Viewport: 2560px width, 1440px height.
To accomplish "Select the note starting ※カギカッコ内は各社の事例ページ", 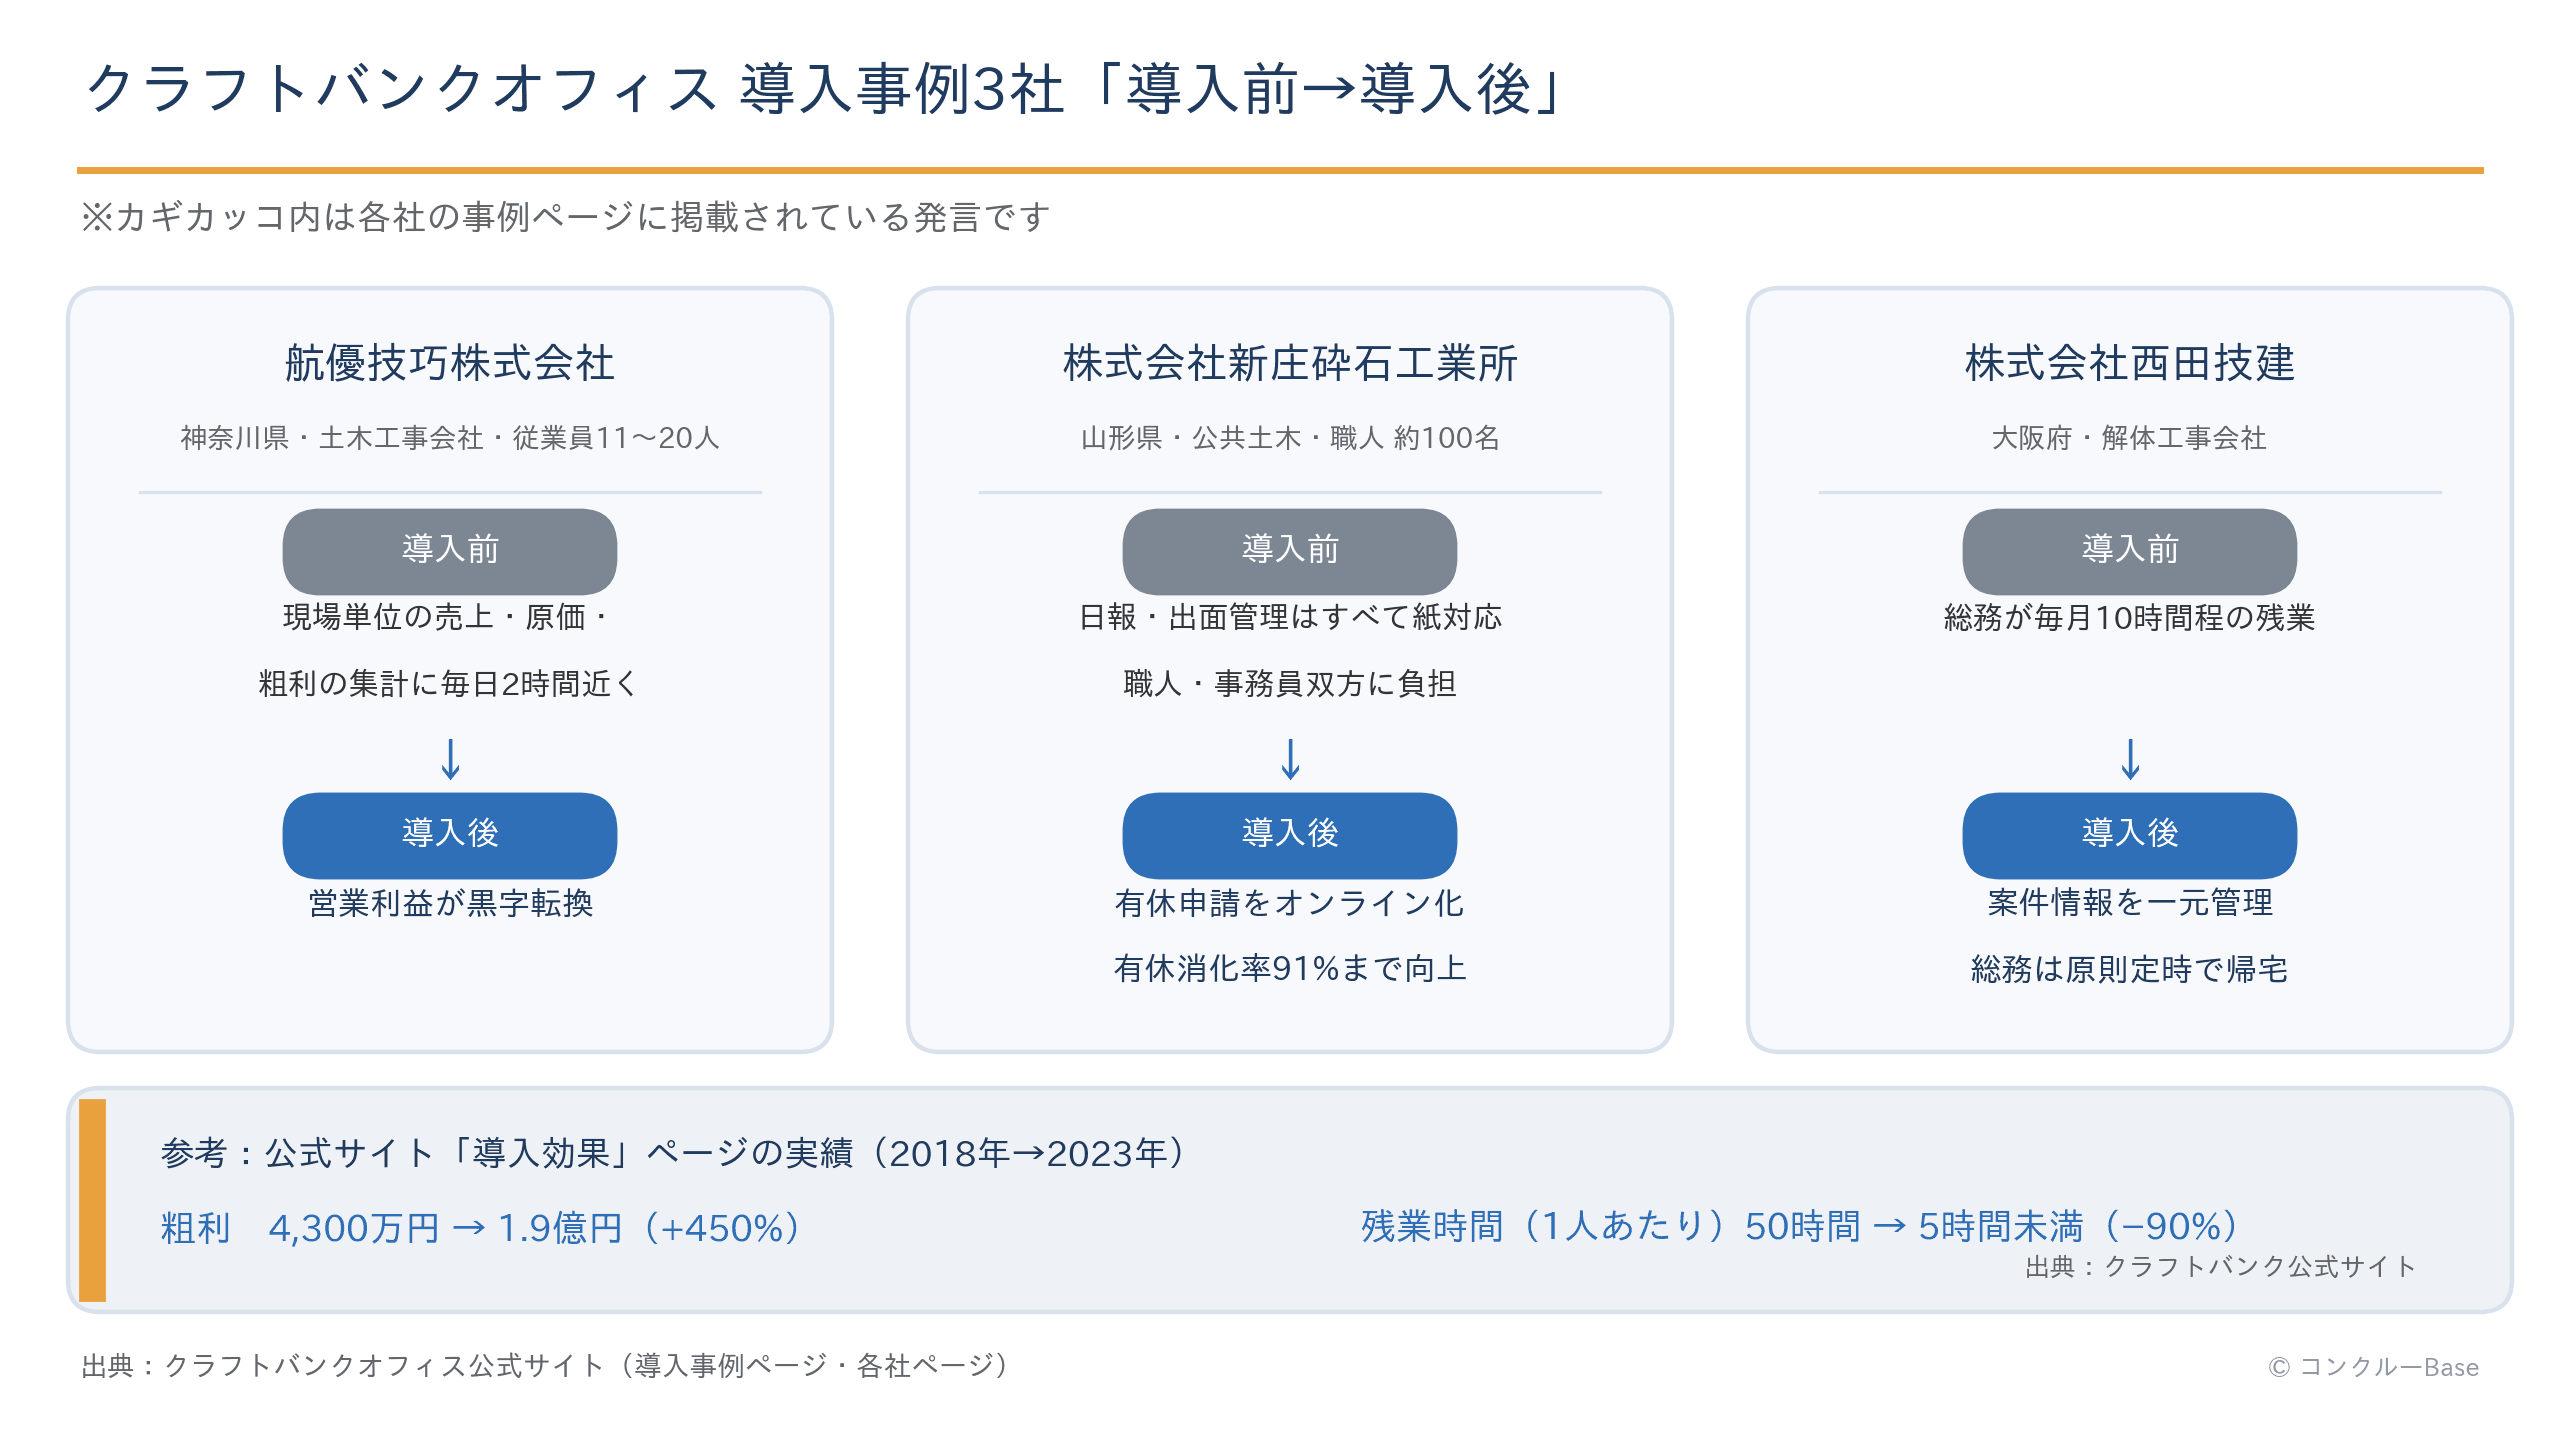I will [x=565, y=217].
